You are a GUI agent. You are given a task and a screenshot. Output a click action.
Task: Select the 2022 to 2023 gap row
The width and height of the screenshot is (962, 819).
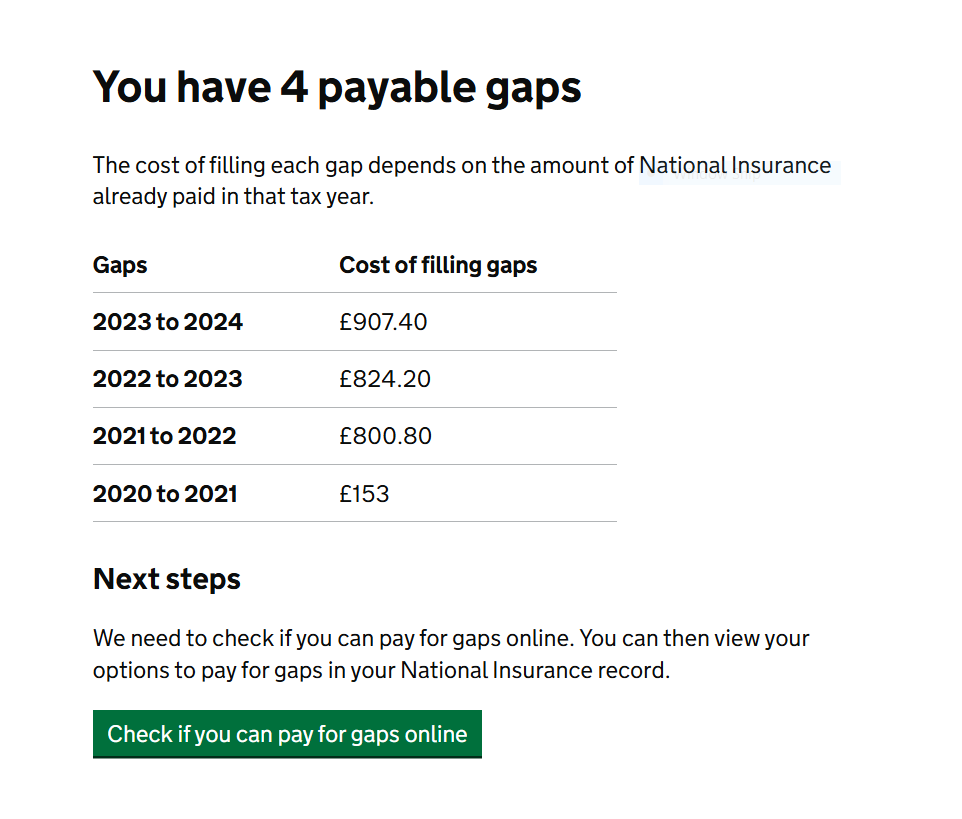355,379
